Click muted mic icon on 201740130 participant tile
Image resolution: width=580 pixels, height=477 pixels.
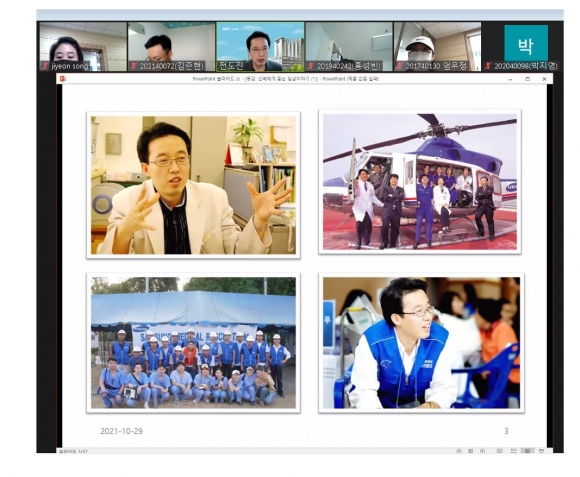tap(399, 66)
